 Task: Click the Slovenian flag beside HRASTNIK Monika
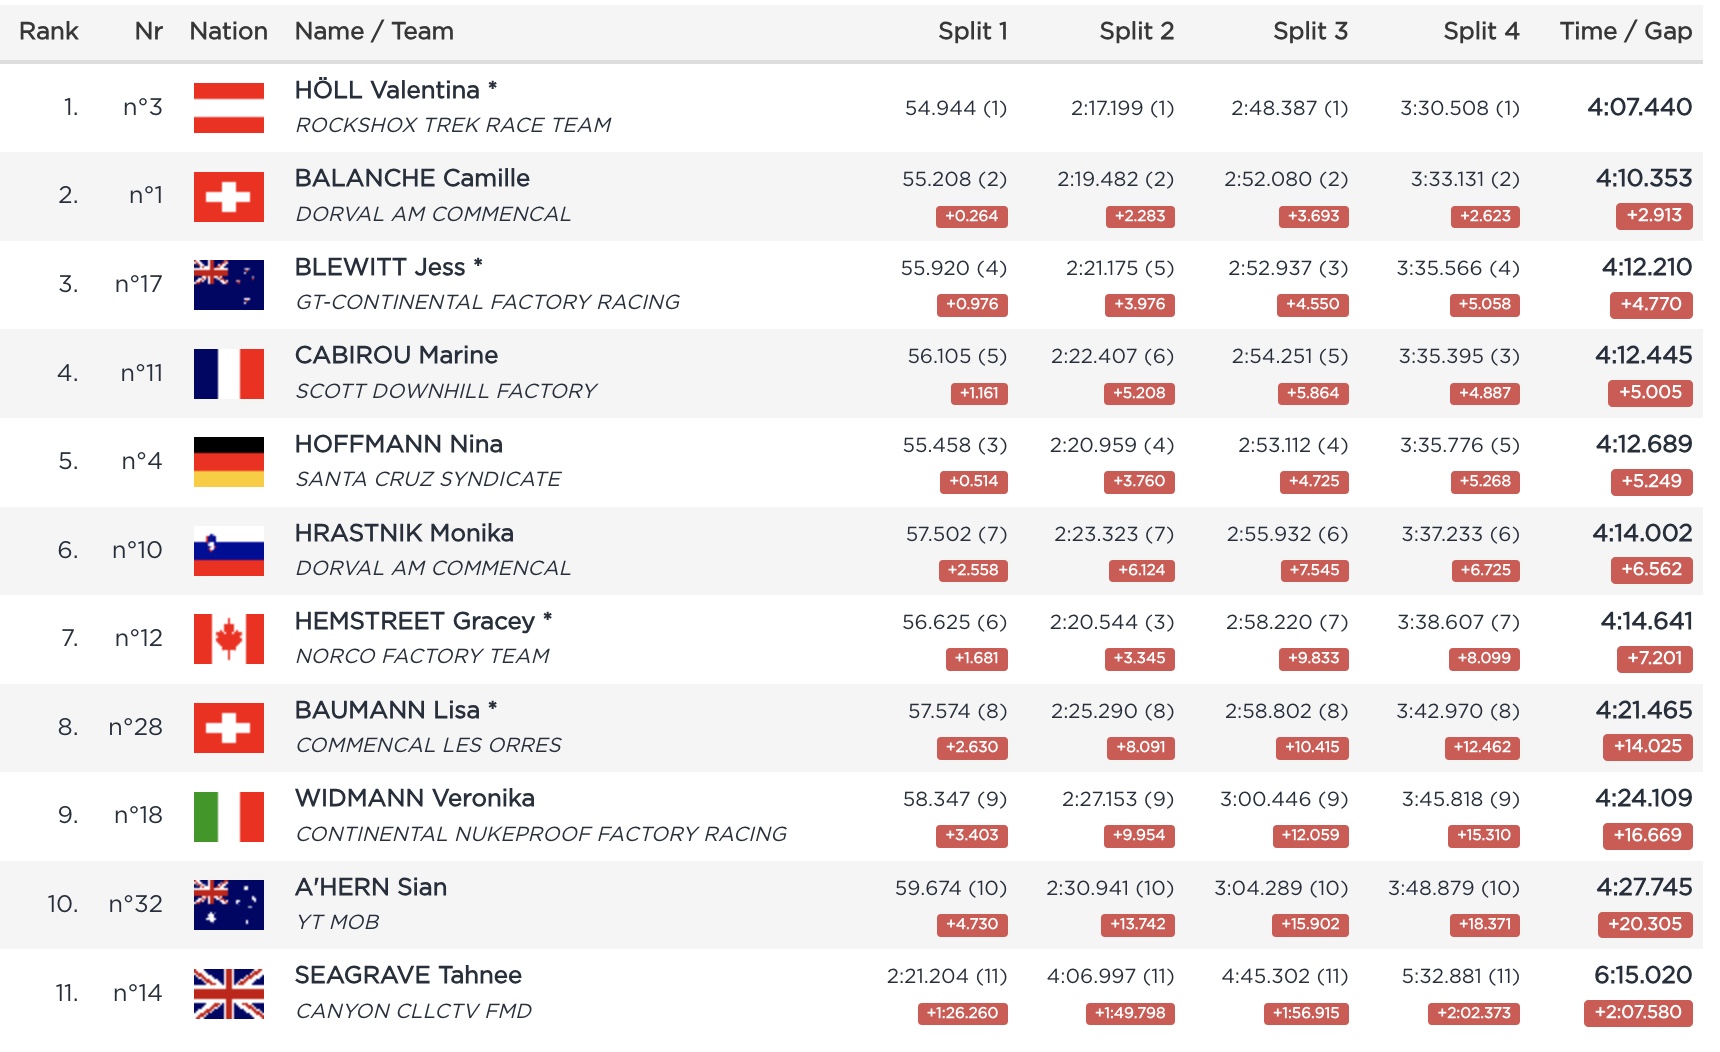228,550
